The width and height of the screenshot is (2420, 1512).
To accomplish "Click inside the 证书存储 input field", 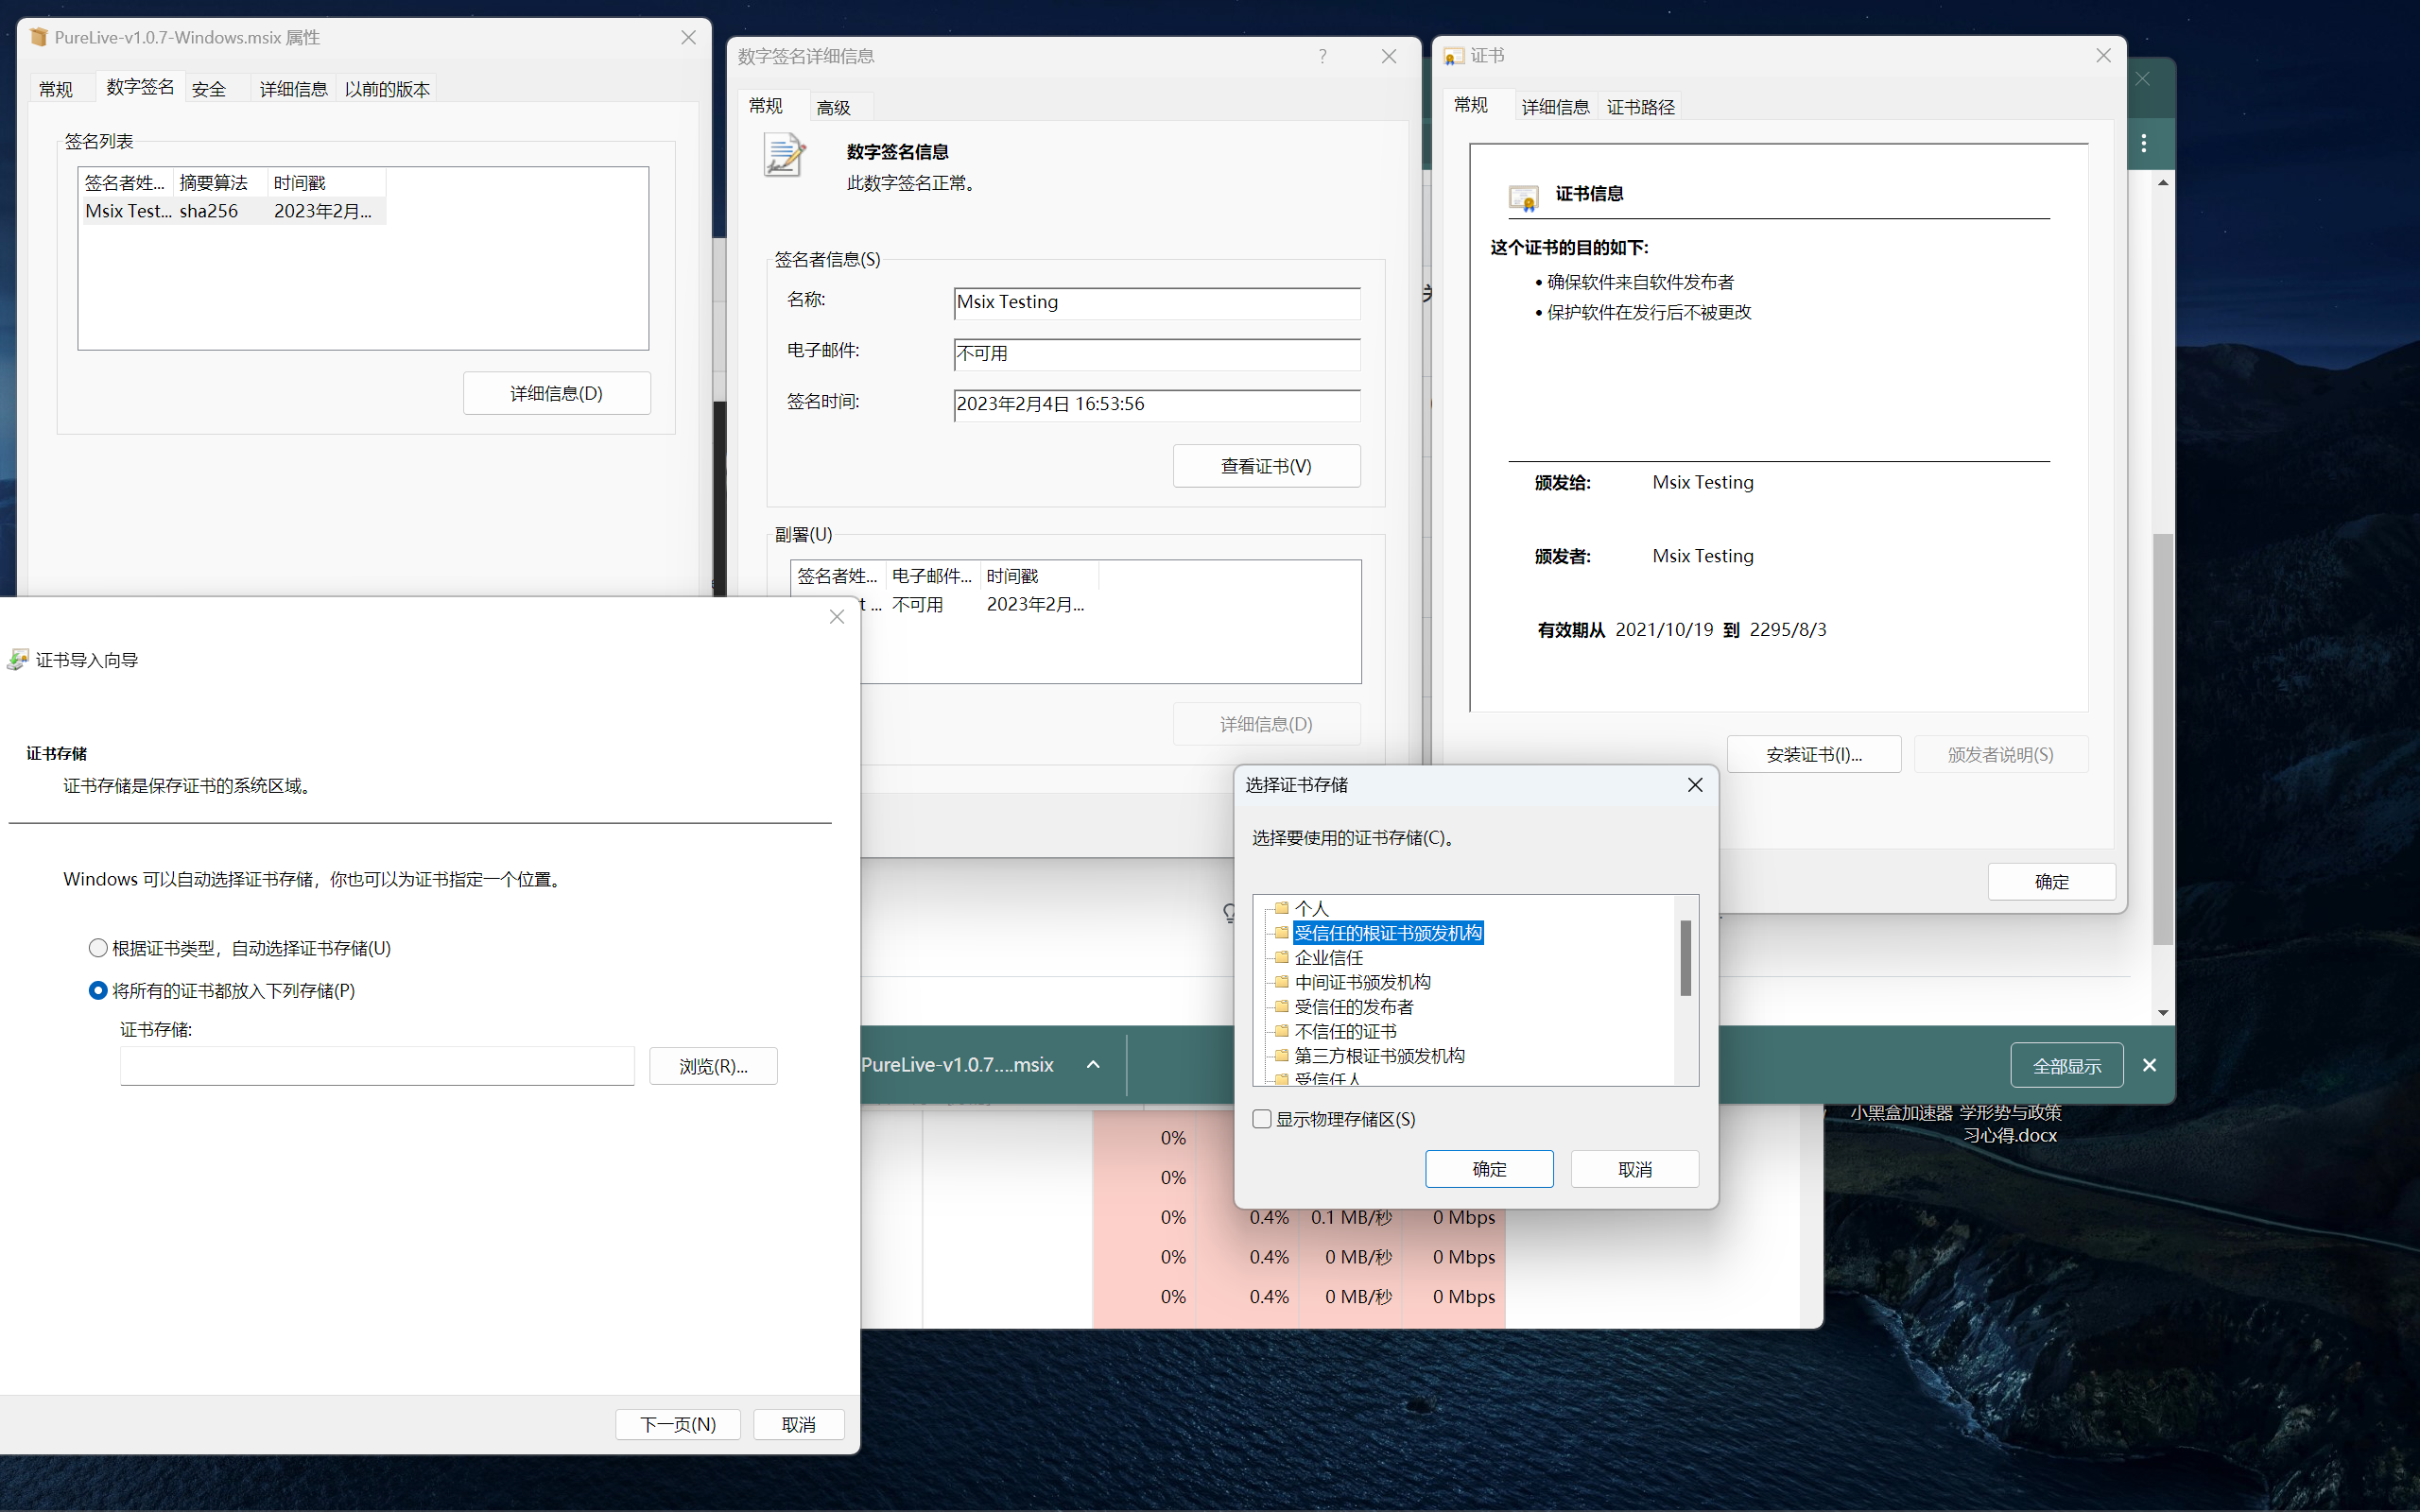I will point(376,1066).
